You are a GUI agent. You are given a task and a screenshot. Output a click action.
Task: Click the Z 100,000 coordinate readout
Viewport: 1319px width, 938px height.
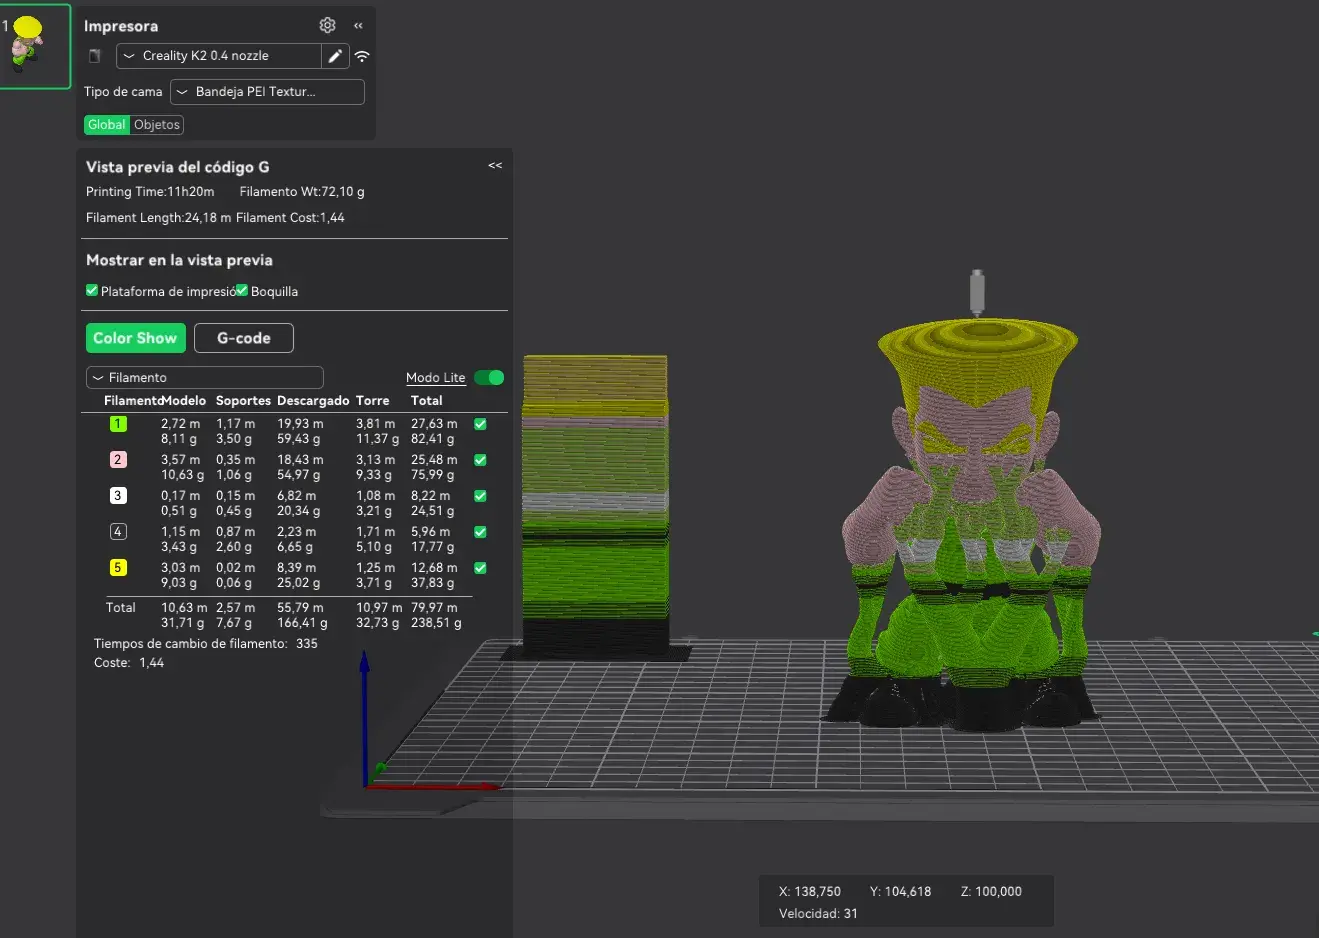(x=991, y=891)
